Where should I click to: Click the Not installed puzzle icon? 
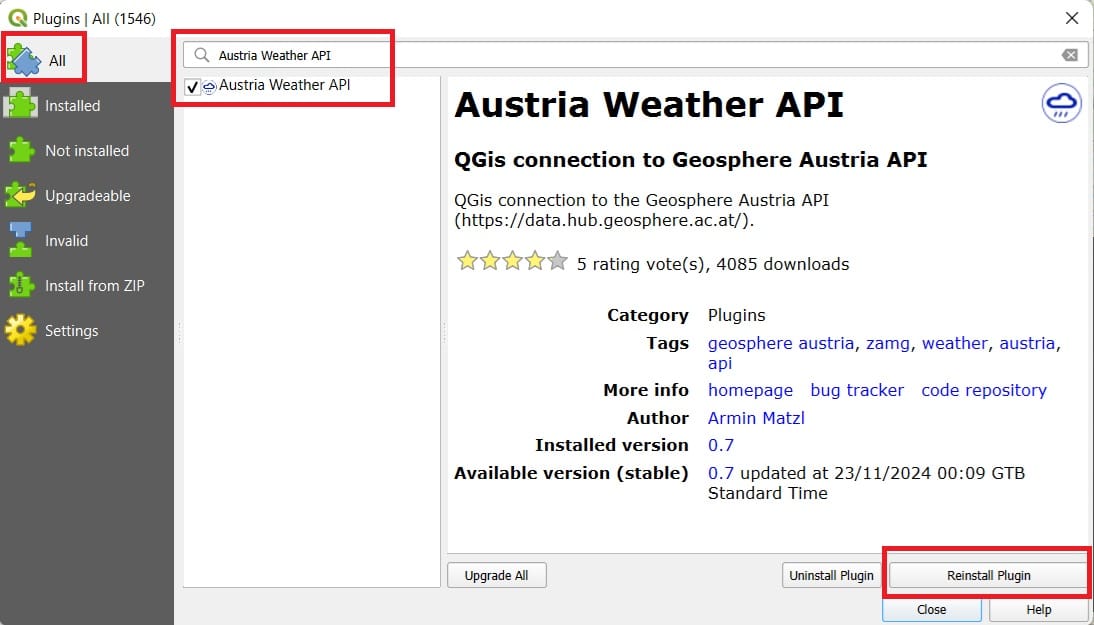21,151
